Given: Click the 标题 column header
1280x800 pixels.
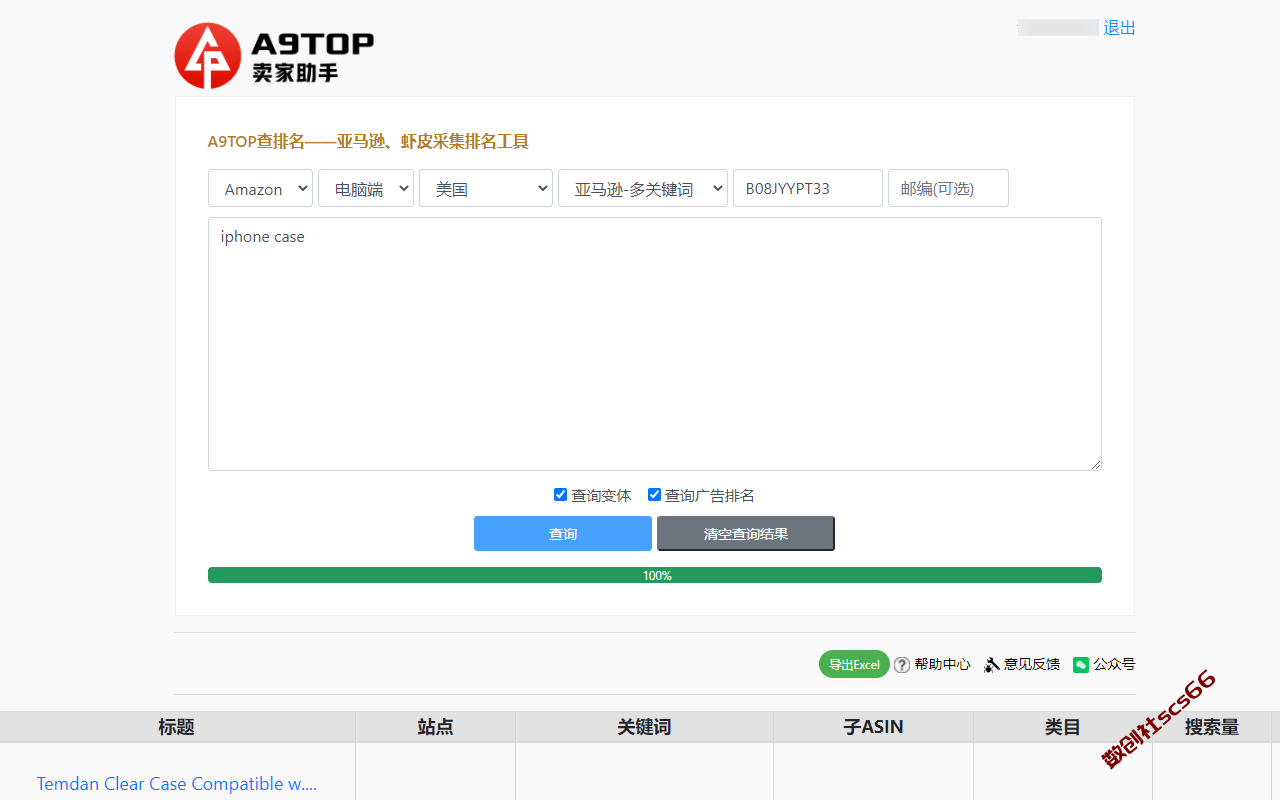Looking at the screenshot, I should point(177,727).
